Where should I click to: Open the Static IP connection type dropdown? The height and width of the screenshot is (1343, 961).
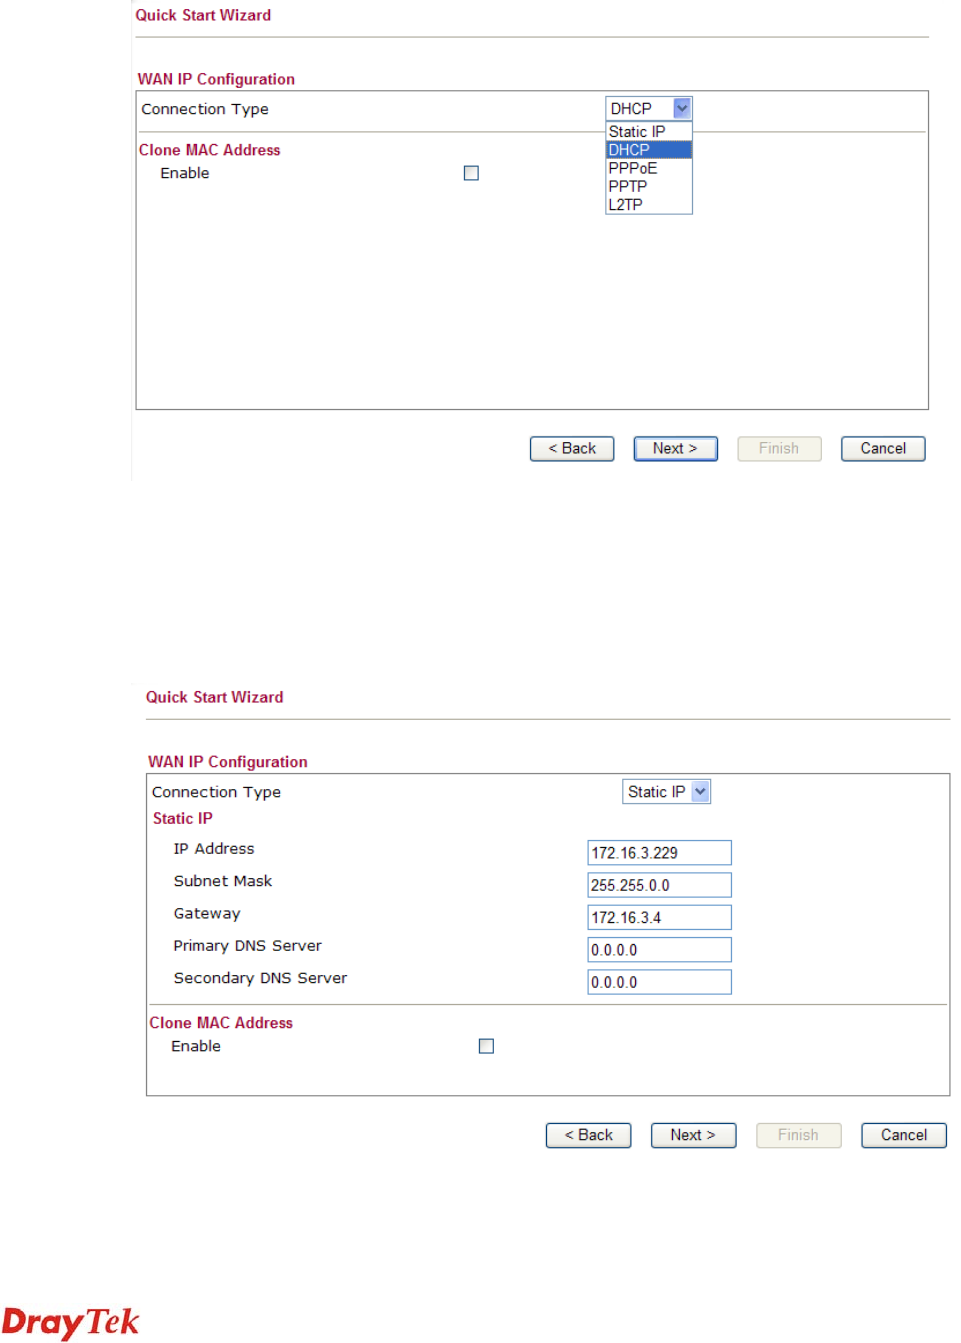tap(667, 791)
